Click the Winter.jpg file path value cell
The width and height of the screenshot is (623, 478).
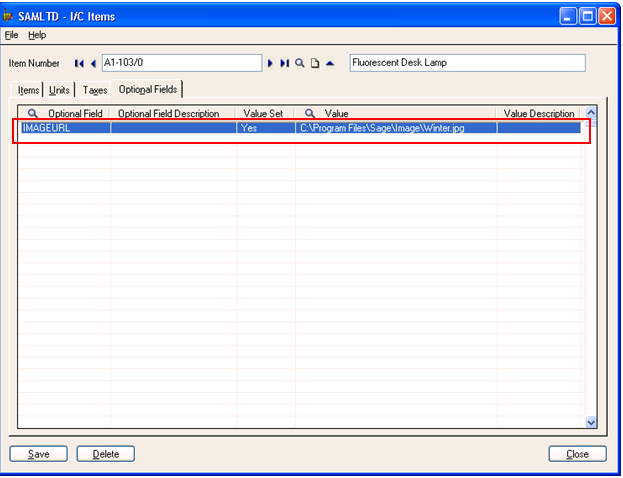coord(396,128)
